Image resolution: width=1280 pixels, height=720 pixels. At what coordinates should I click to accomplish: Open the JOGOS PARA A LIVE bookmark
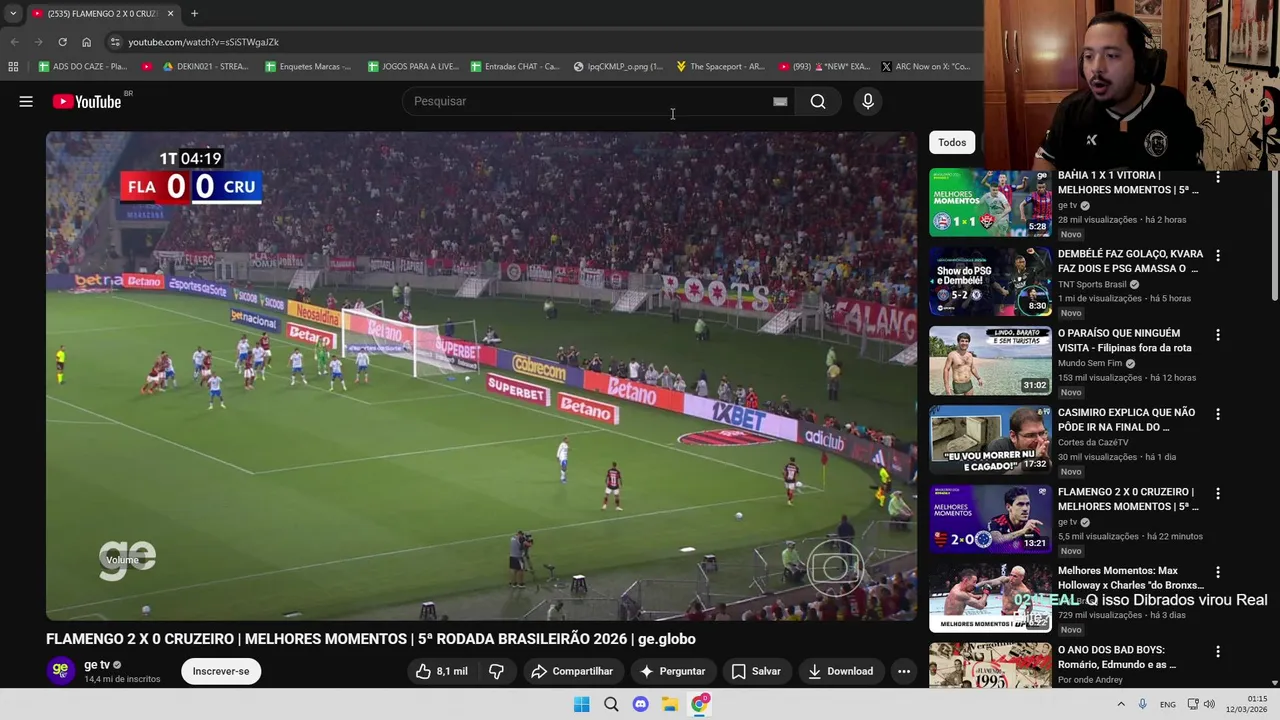(x=413, y=66)
